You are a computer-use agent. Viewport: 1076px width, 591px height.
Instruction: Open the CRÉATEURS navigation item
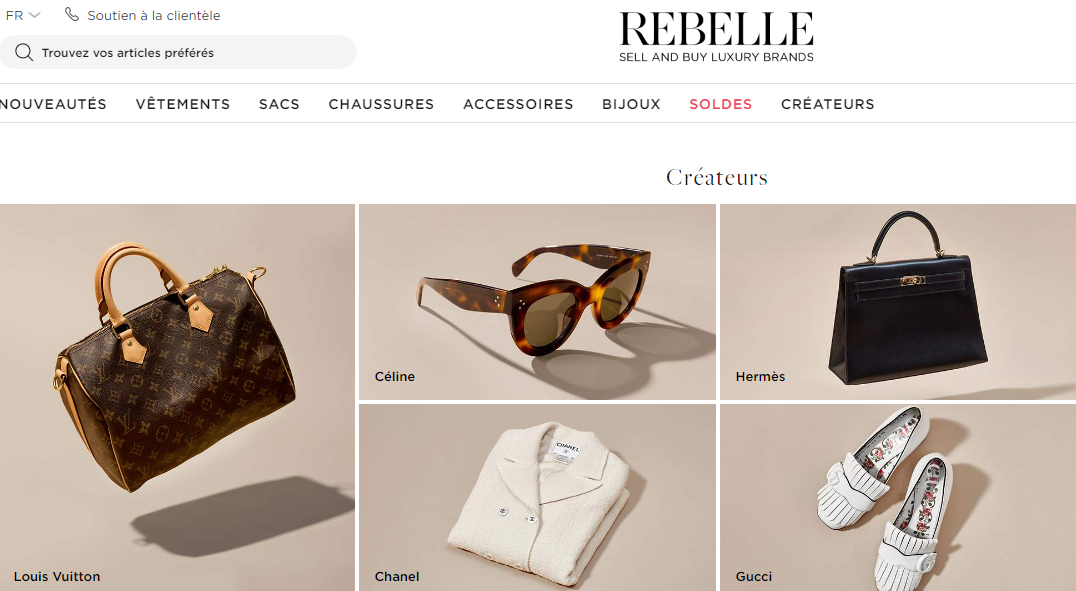coord(828,104)
